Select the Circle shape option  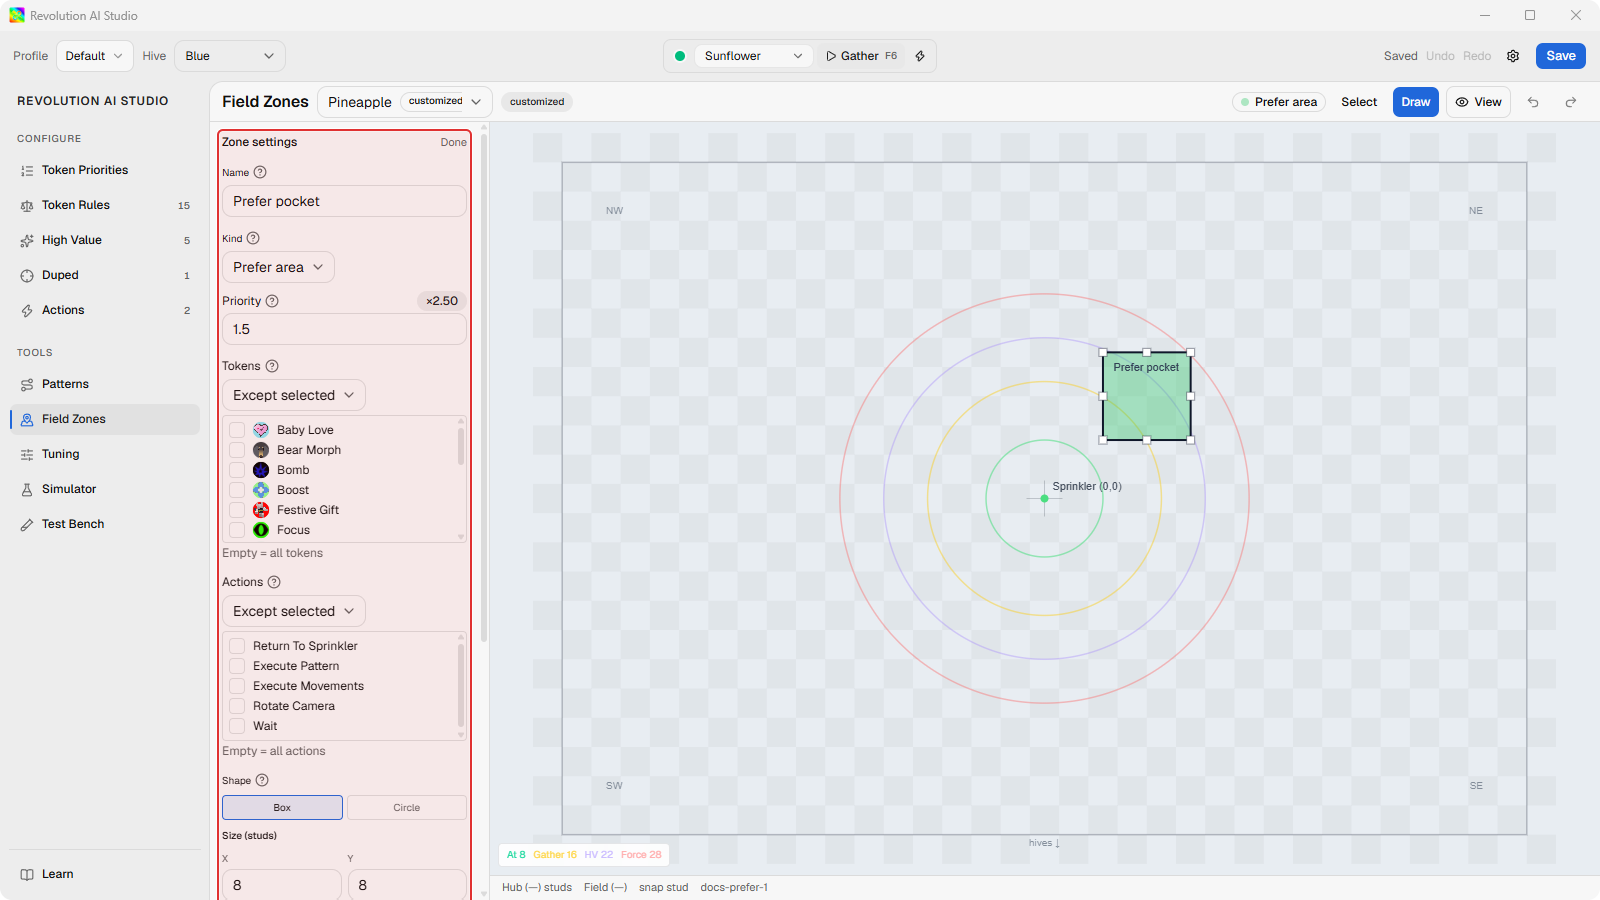click(407, 808)
